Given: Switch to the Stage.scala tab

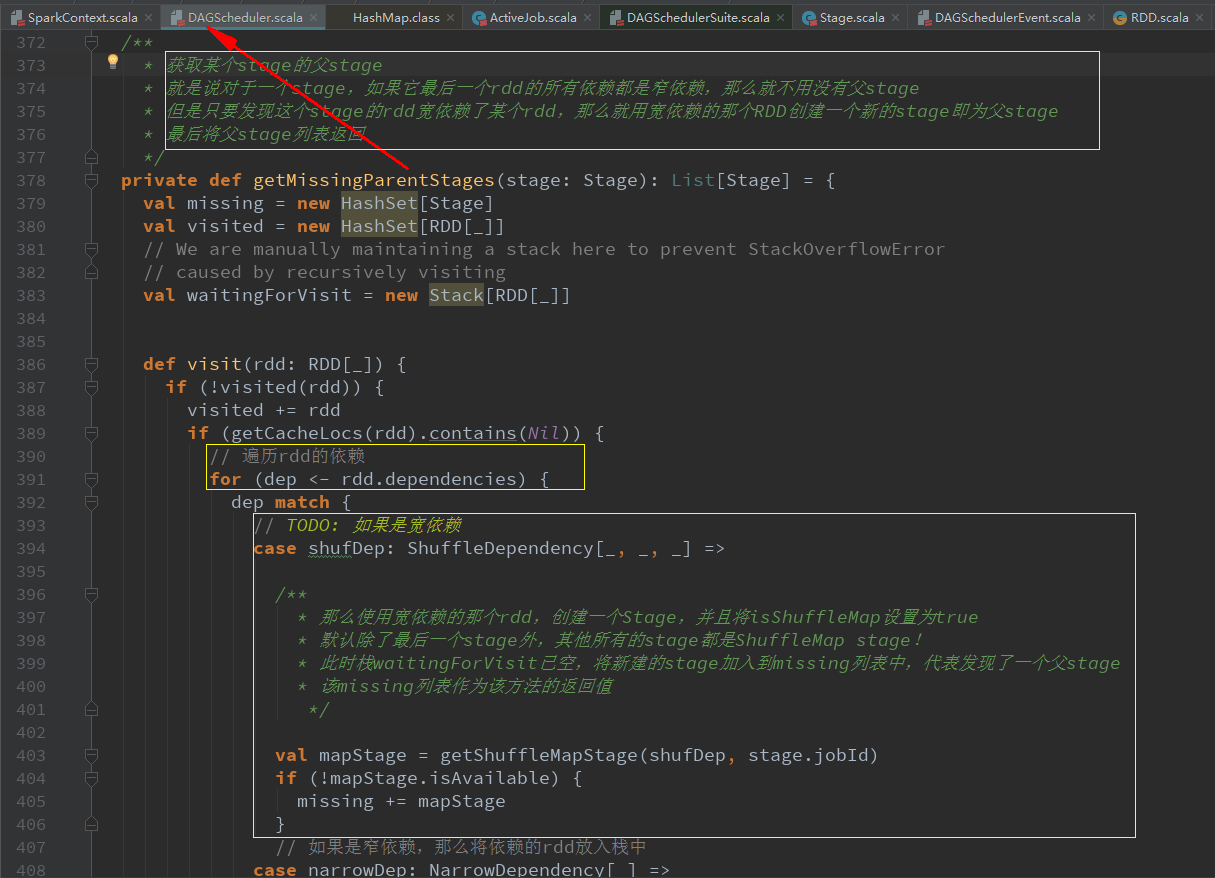Looking at the screenshot, I should pos(852,18).
